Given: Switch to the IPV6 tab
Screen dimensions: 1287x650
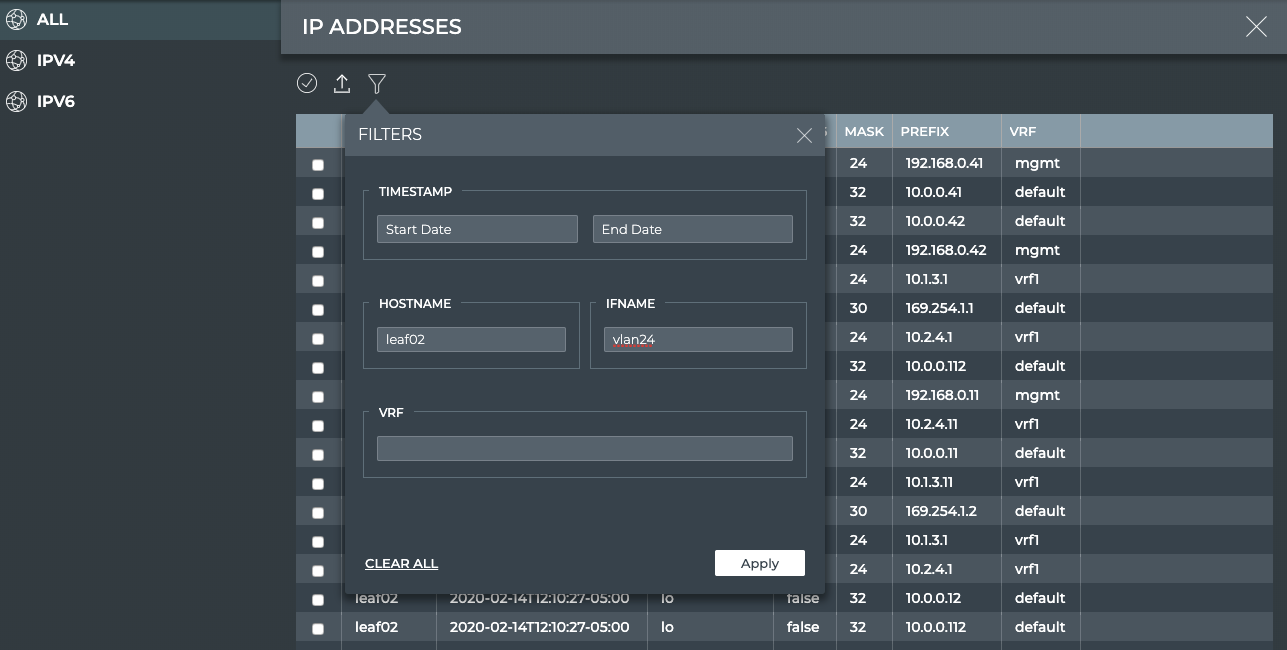Looking at the screenshot, I should [56, 102].
